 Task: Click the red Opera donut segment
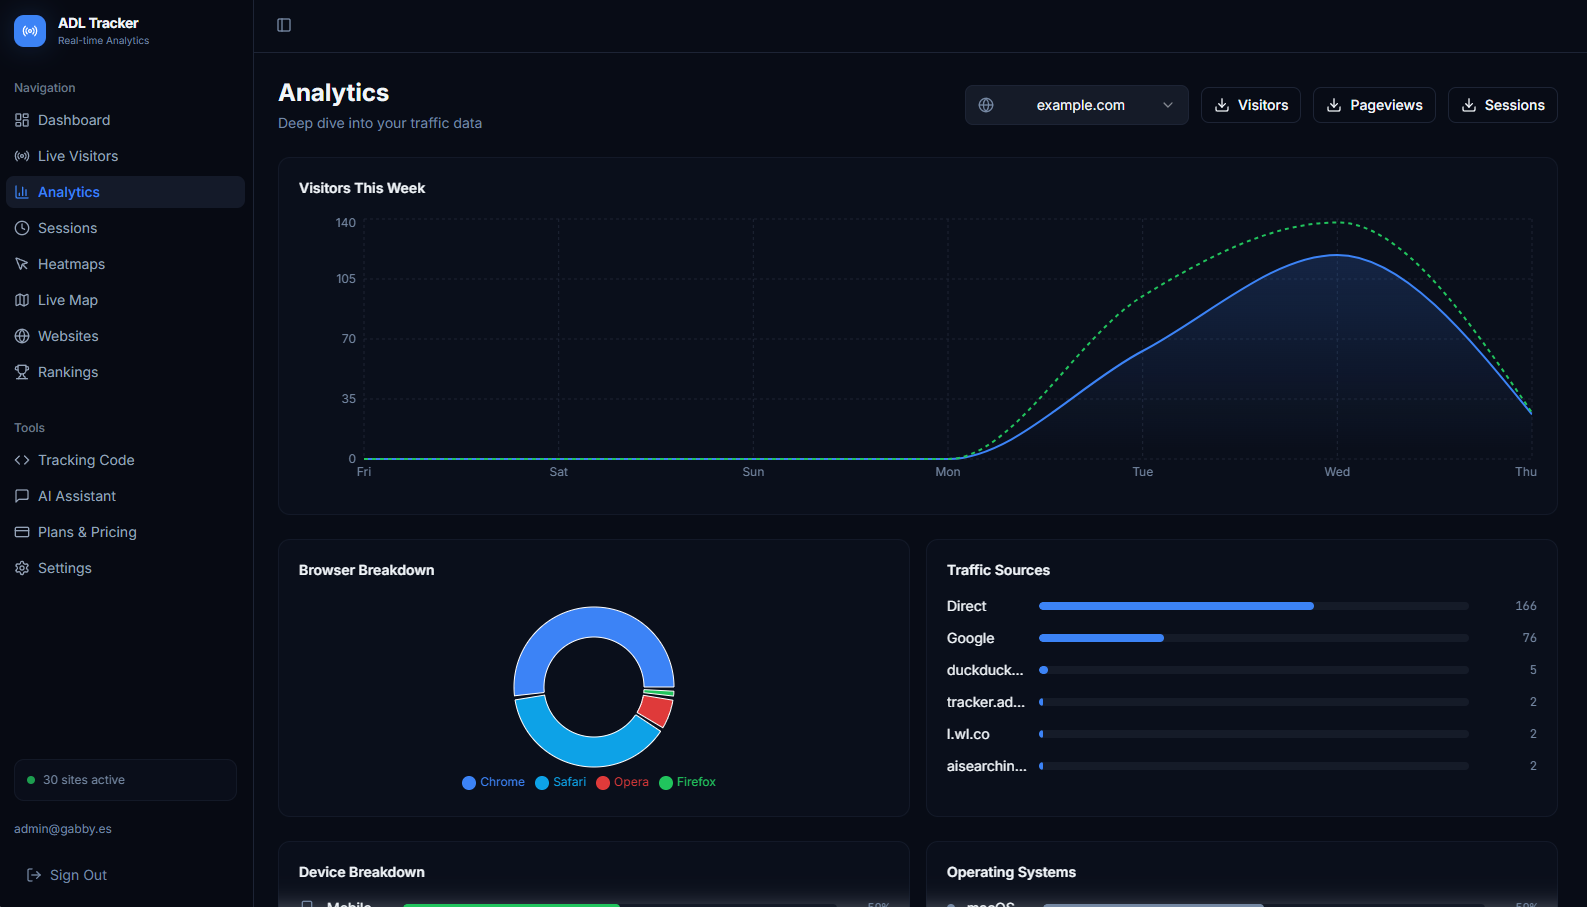click(x=656, y=711)
